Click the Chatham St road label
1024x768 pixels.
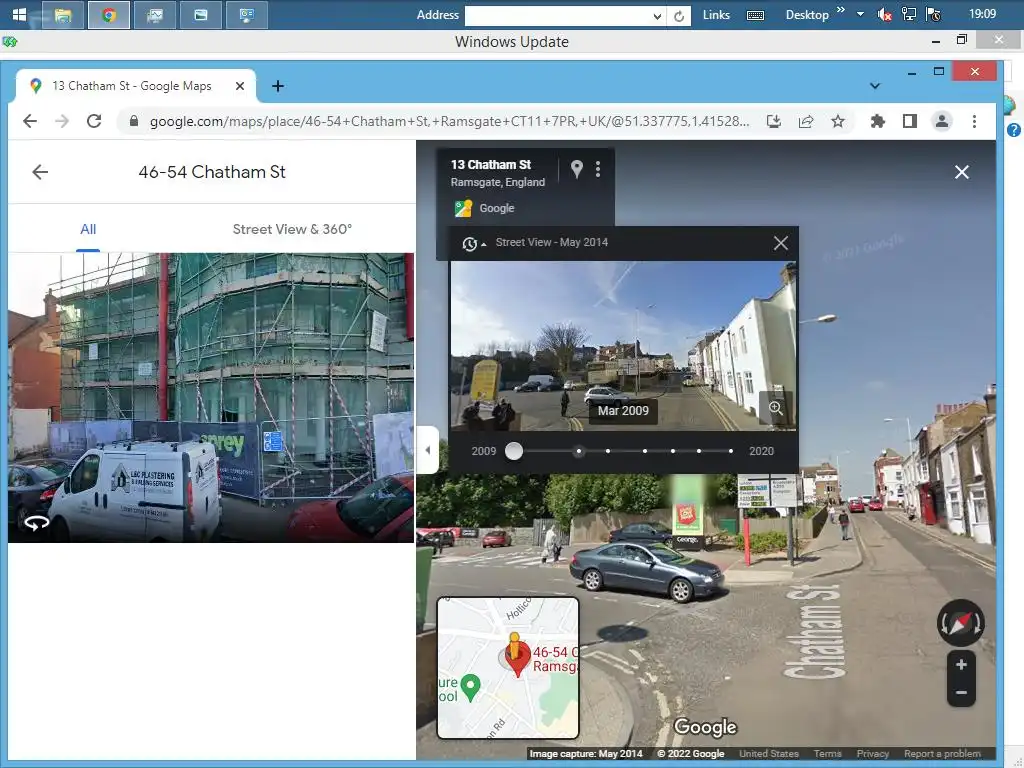click(813, 632)
